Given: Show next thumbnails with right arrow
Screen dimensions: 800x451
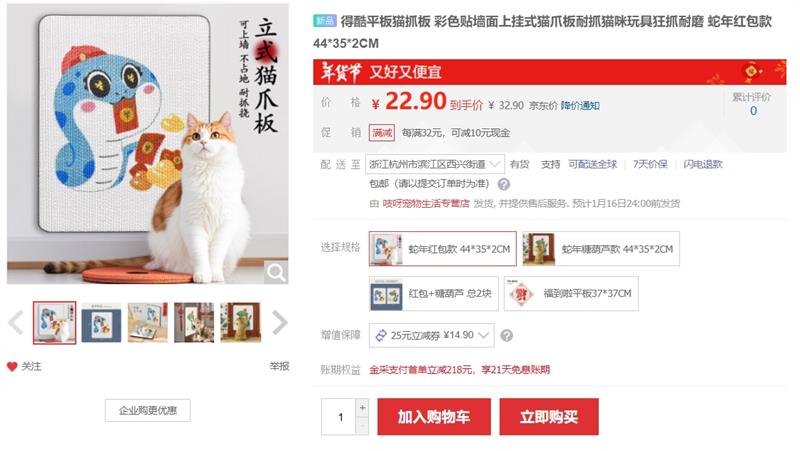Looking at the screenshot, I should pos(280,322).
